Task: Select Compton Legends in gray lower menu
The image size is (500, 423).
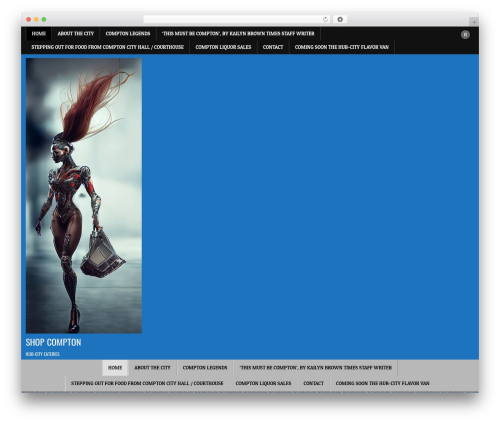Action: [205, 368]
